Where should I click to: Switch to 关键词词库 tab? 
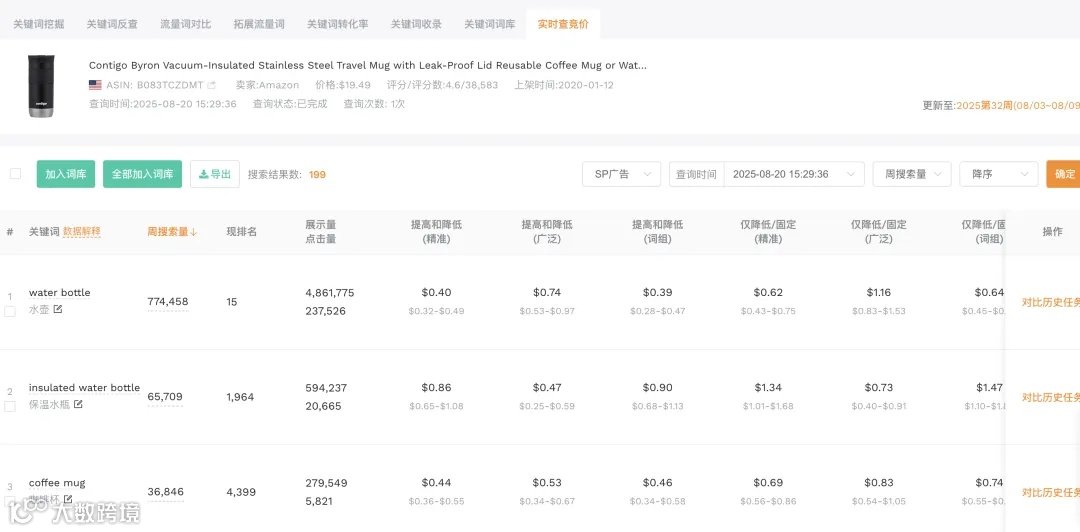490,24
